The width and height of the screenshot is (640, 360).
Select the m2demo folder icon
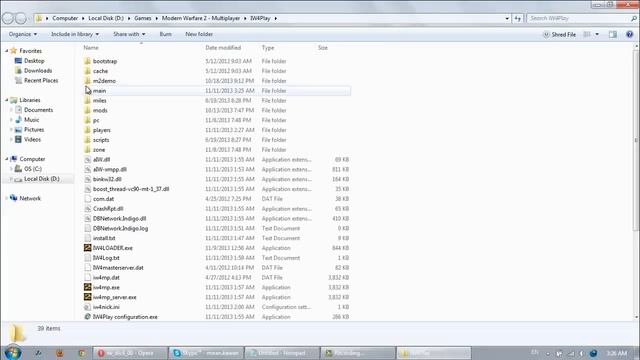click(x=87, y=81)
